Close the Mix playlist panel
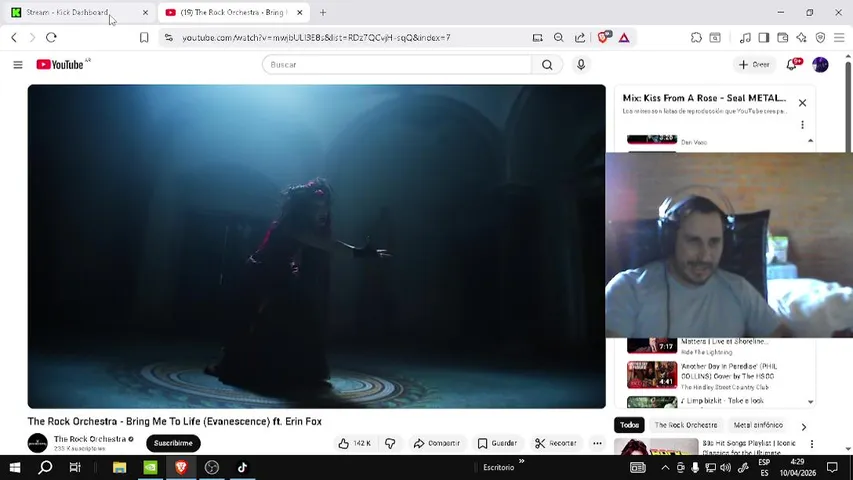The height and width of the screenshot is (480, 853). click(x=802, y=103)
